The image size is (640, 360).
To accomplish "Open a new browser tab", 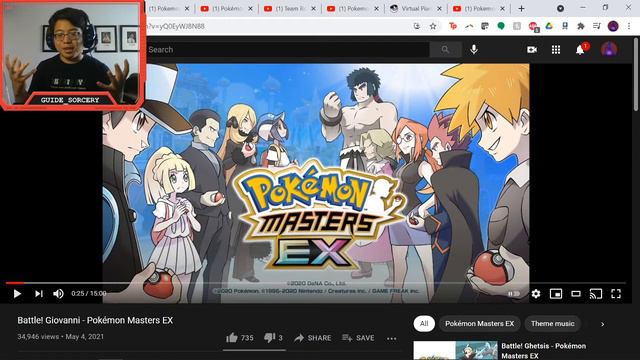I will click(521, 9).
